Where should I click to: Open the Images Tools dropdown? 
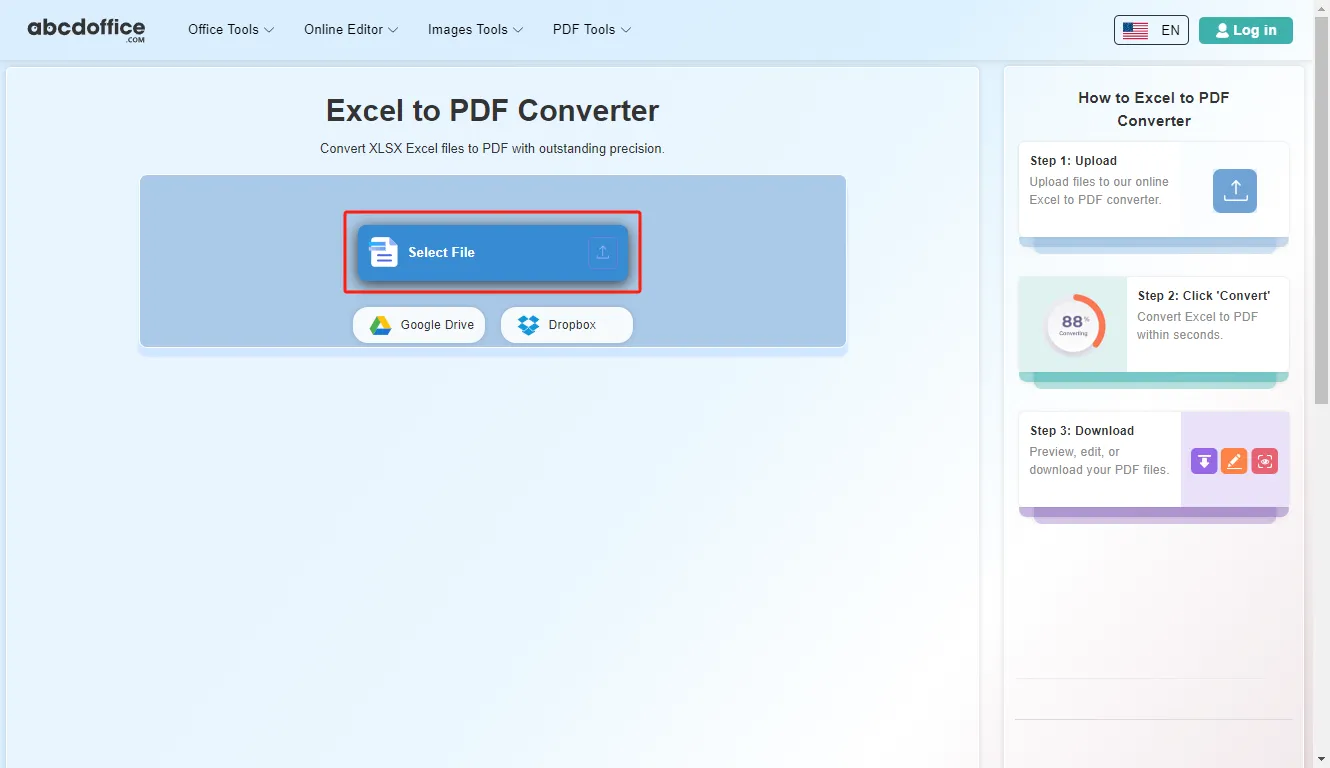(475, 30)
